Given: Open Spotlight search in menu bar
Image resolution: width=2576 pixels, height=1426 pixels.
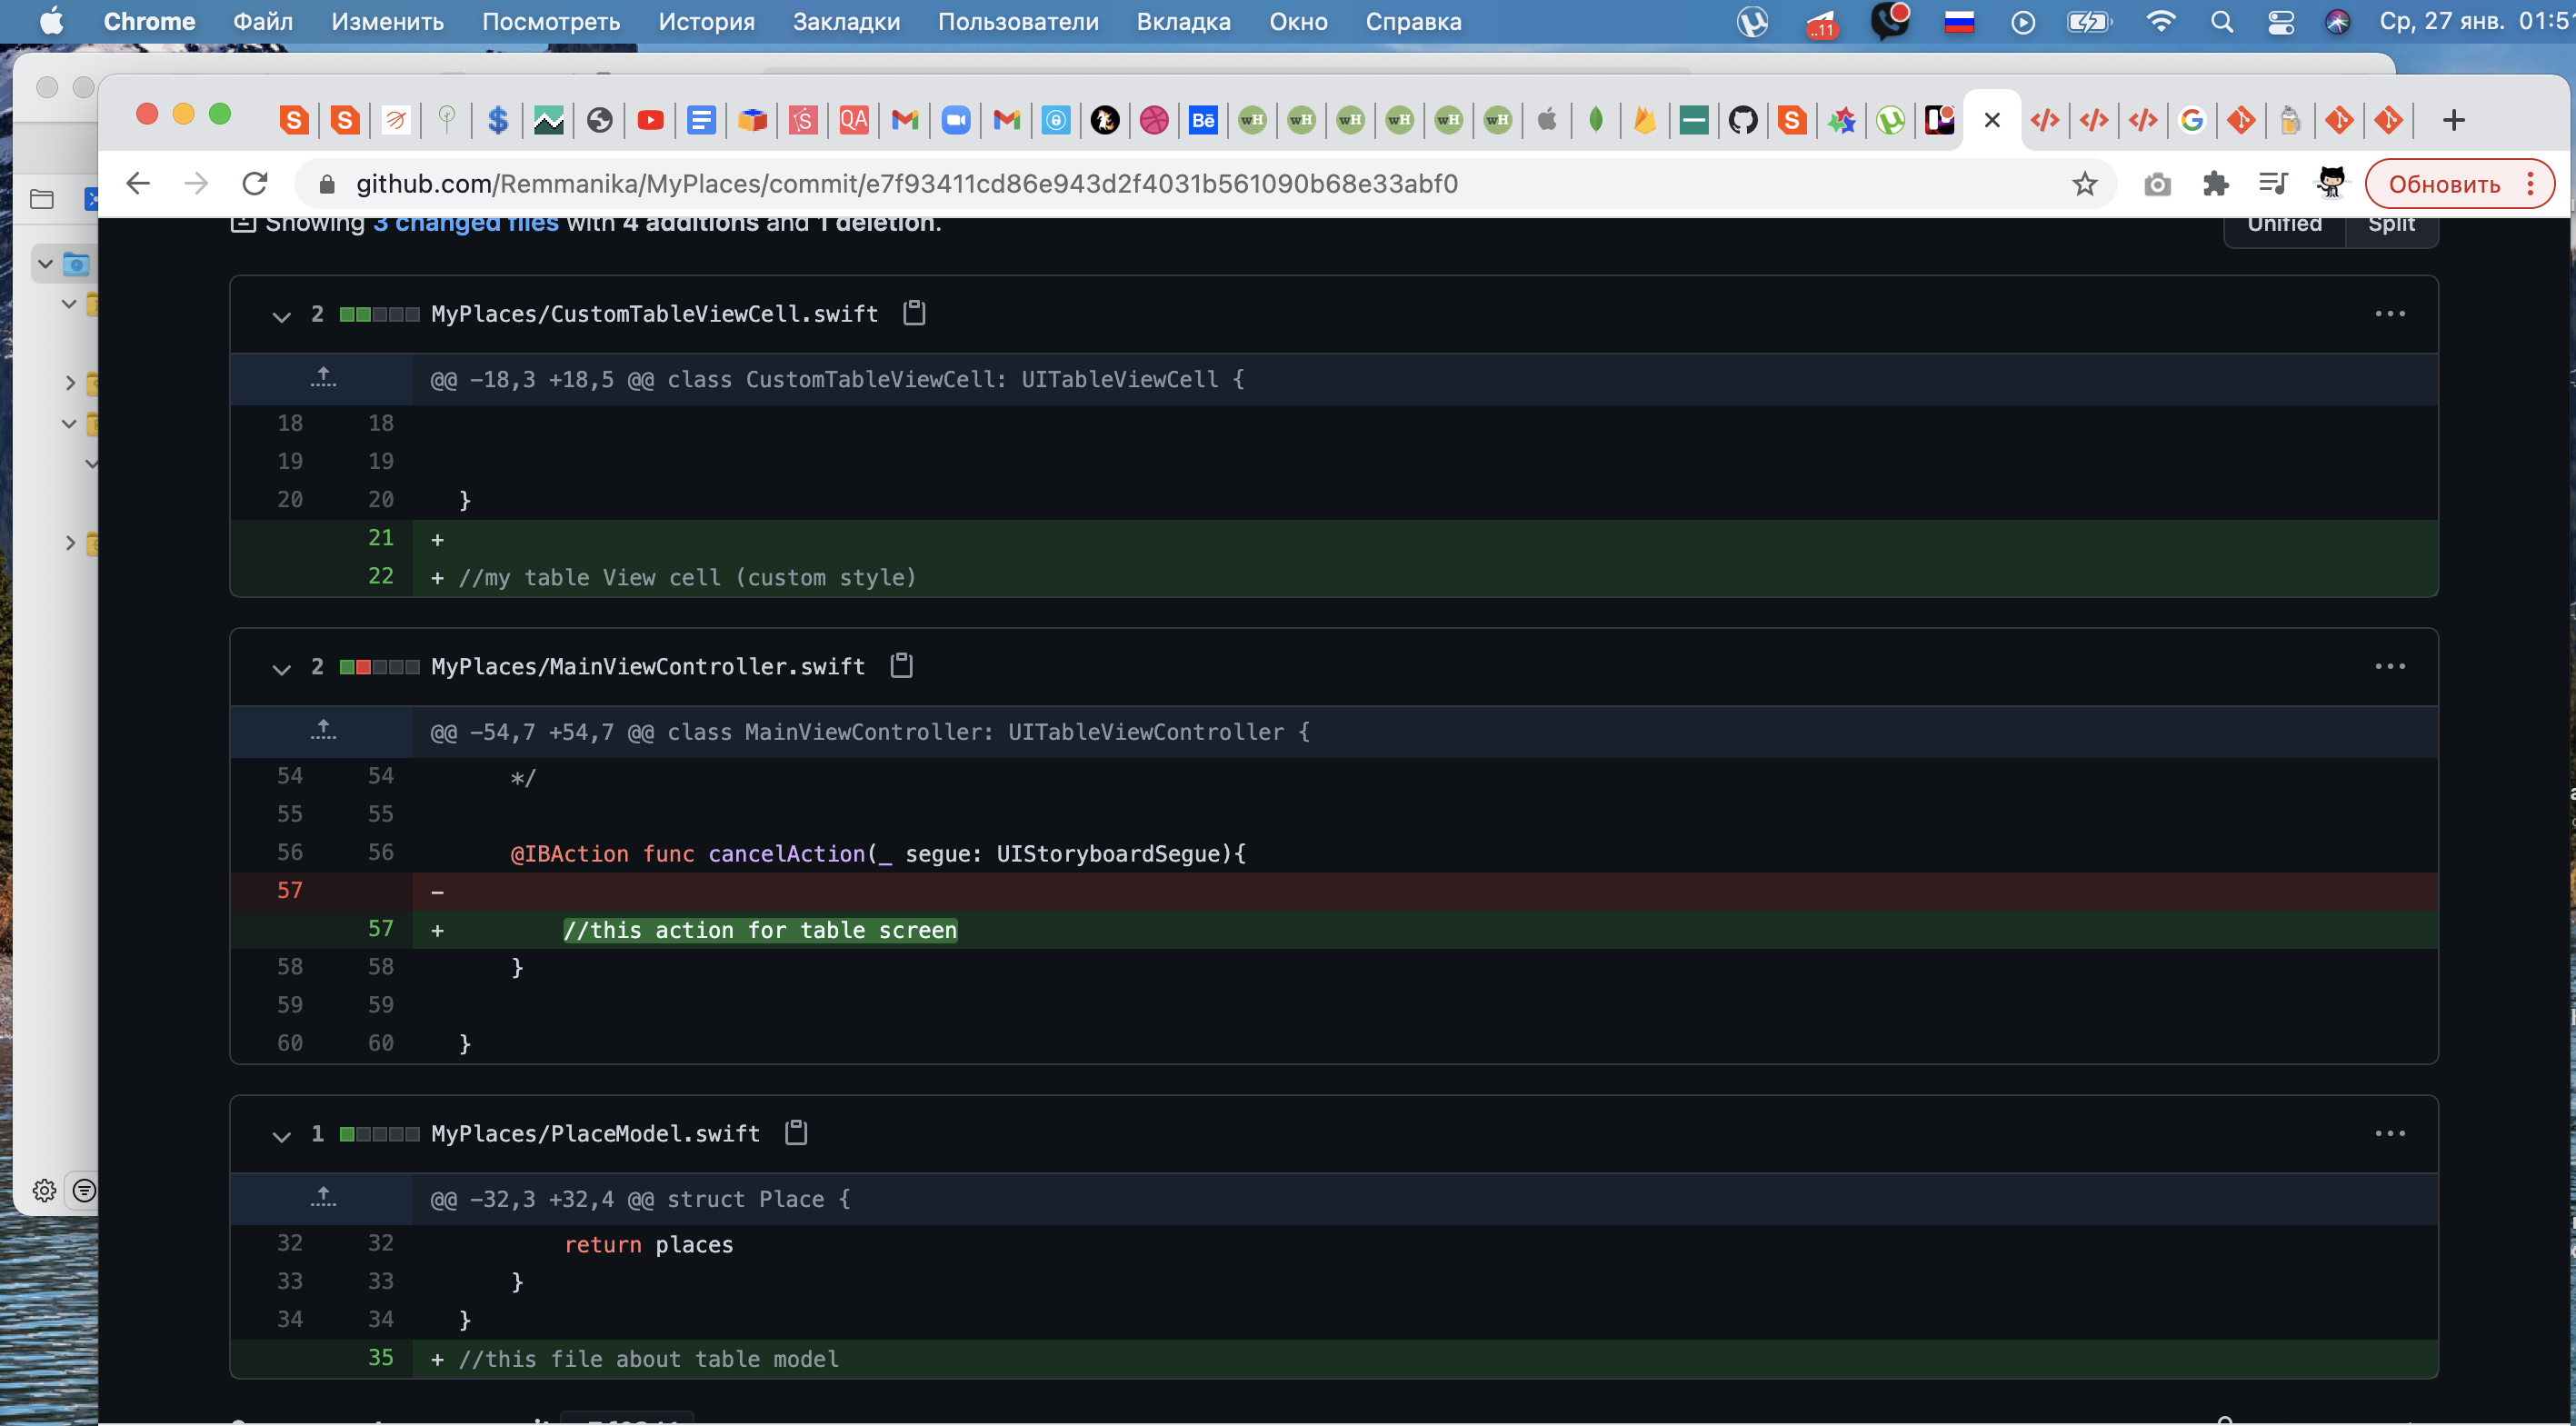Looking at the screenshot, I should [2221, 21].
